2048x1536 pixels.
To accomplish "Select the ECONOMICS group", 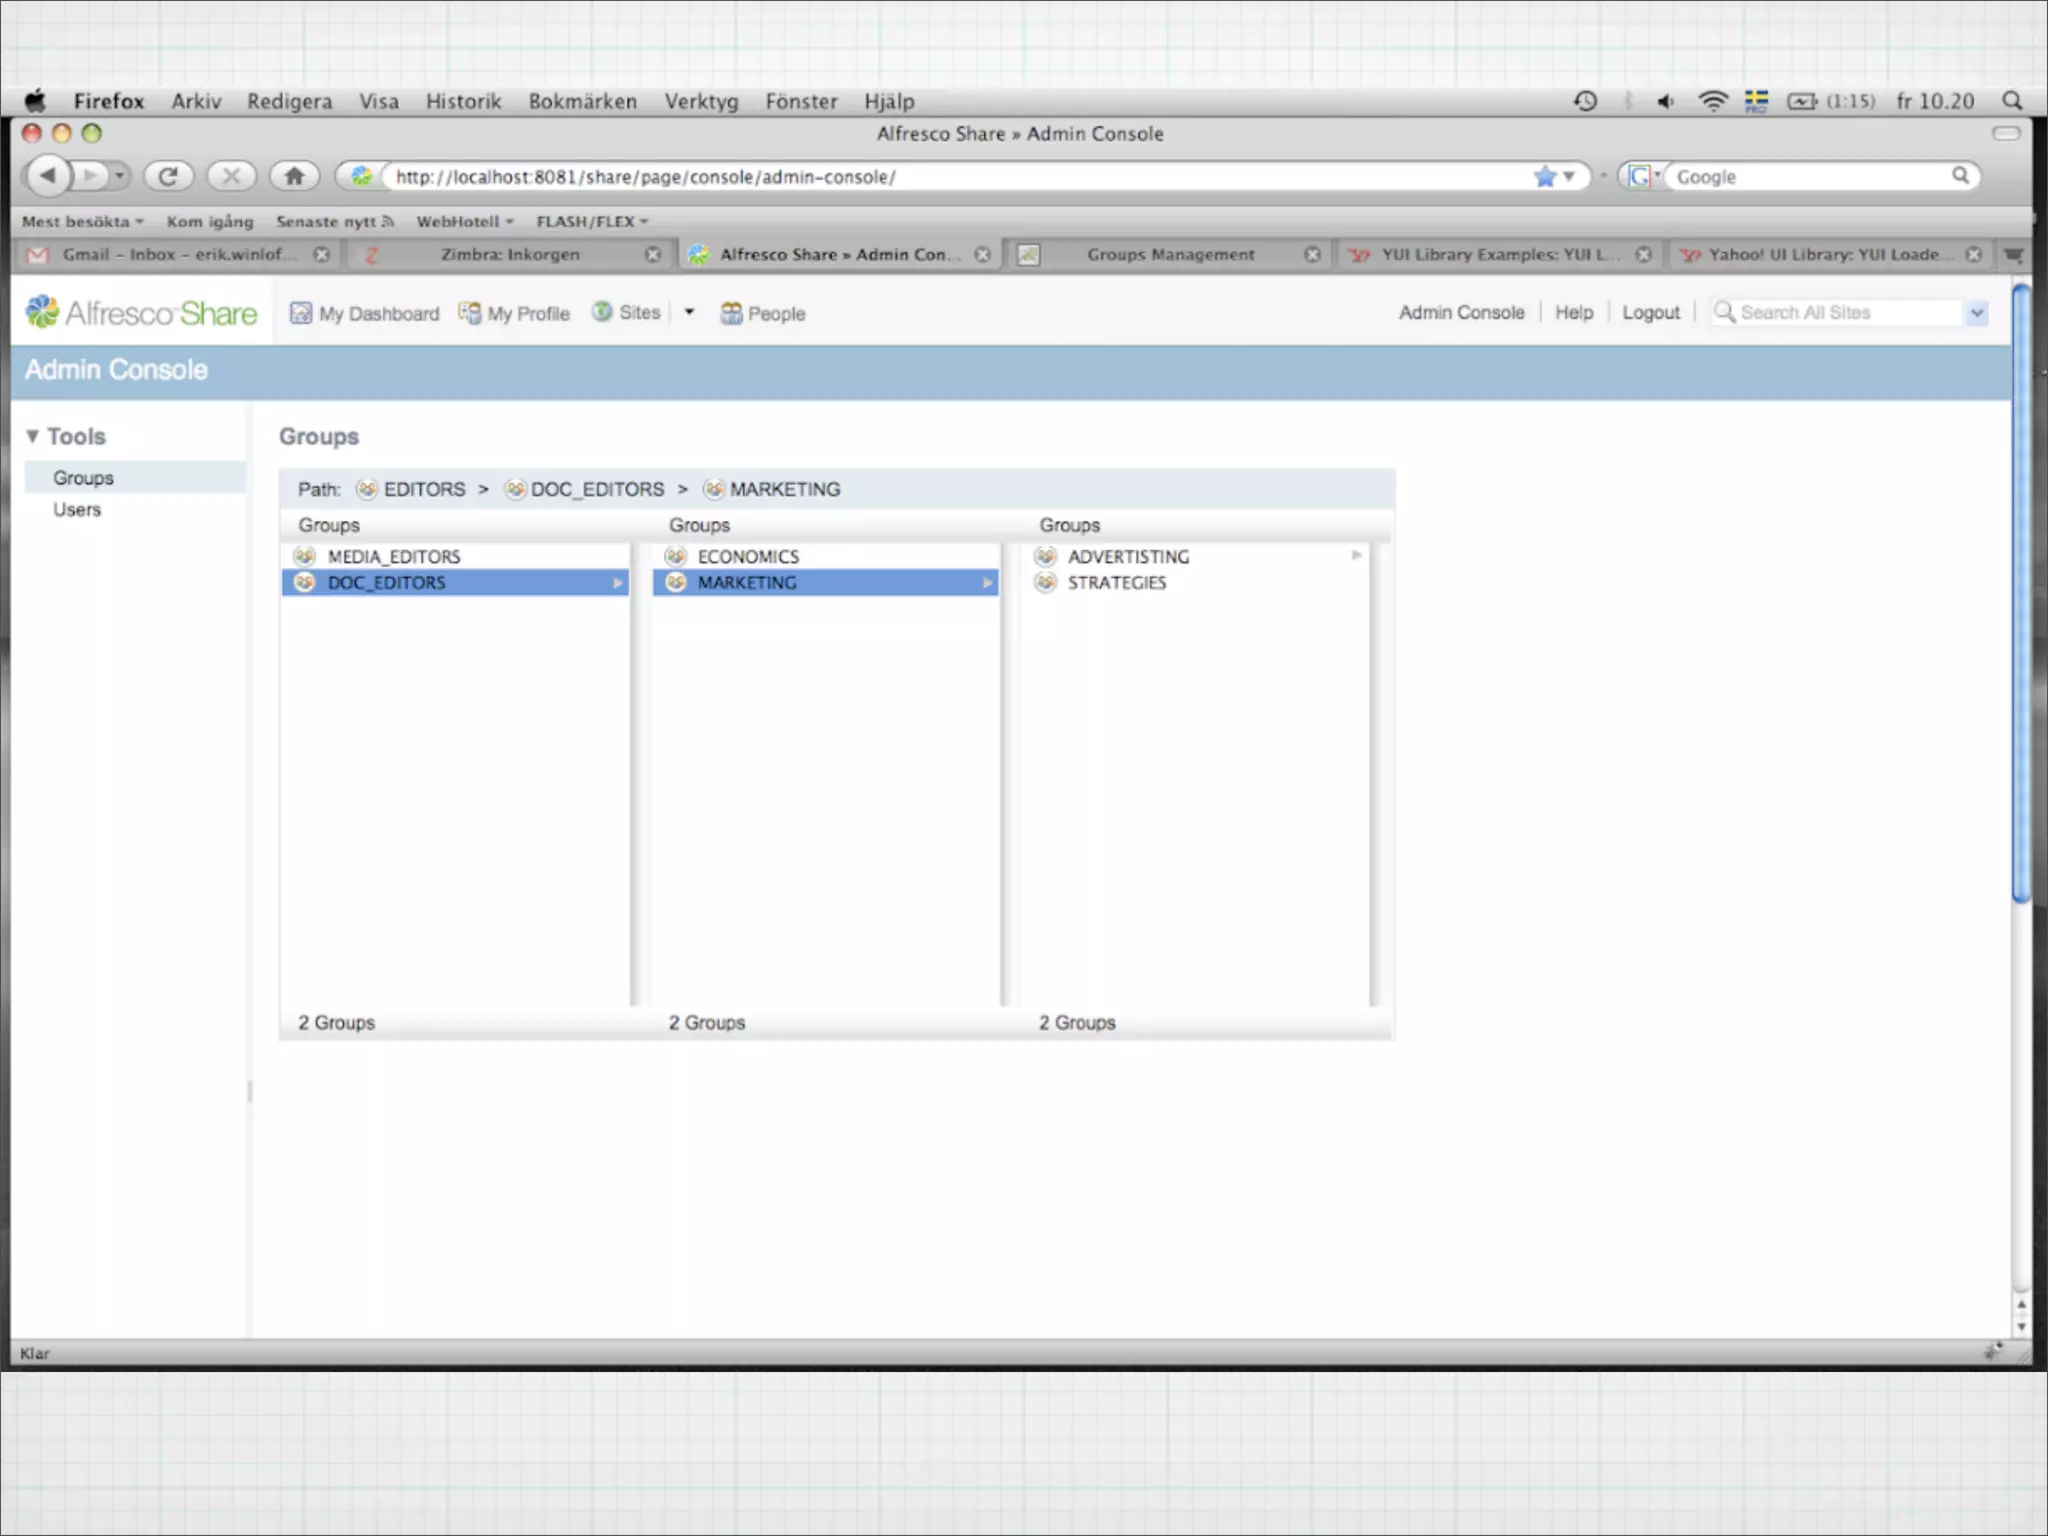I will click(x=748, y=556).
